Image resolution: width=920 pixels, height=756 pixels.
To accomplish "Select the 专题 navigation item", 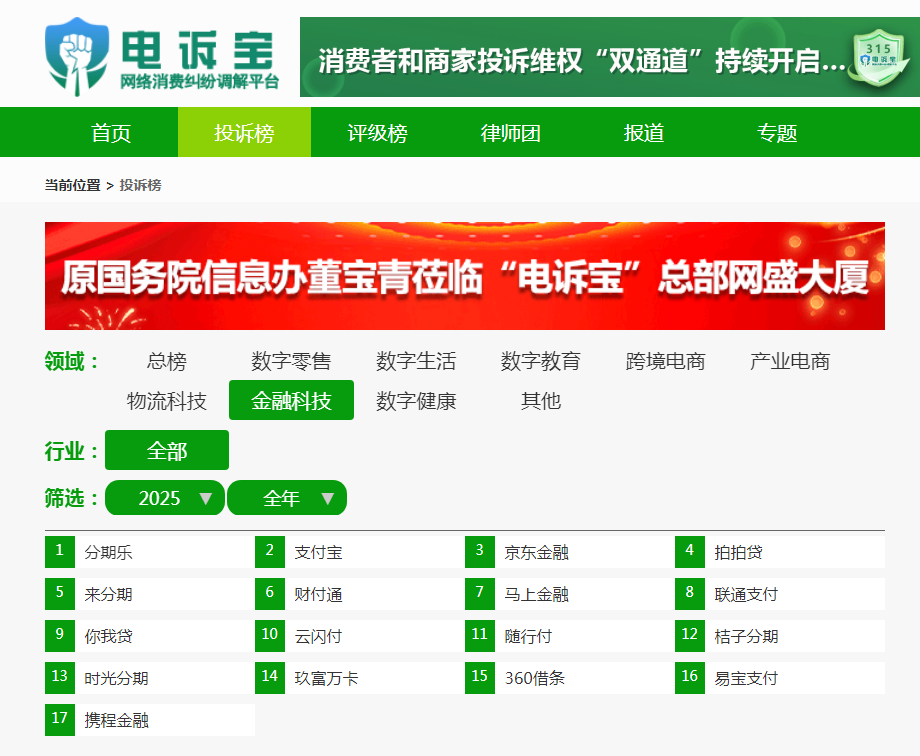I will point(777,133).
